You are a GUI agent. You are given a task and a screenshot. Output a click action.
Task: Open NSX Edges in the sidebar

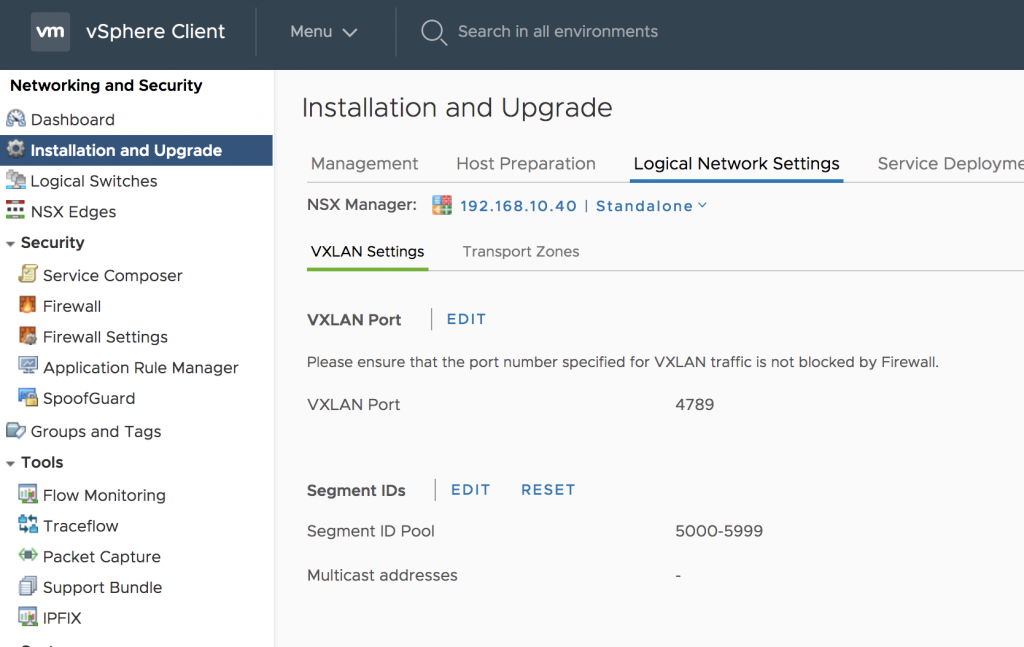coord(73,212)
